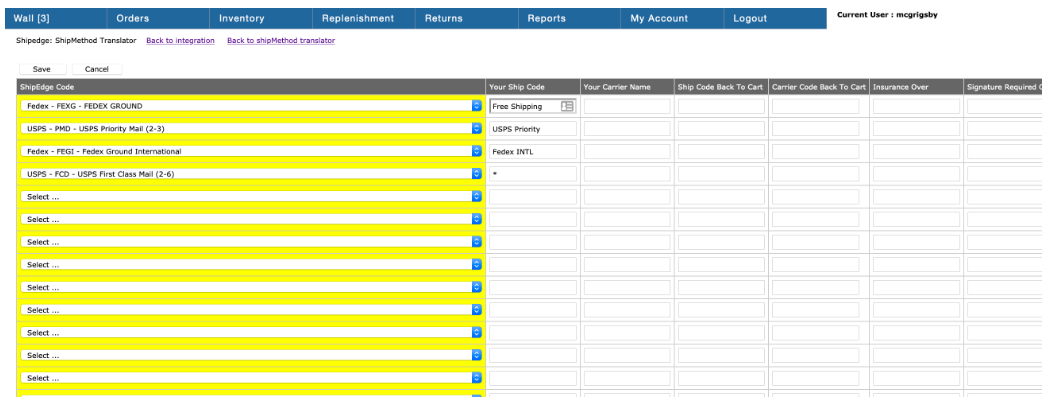Image resolution: width=1050 pixels, height=408 pixels.
Task: Click Carrier Code Back To Cart field for Fedex INTL
Action: click(x=816, y=151)
